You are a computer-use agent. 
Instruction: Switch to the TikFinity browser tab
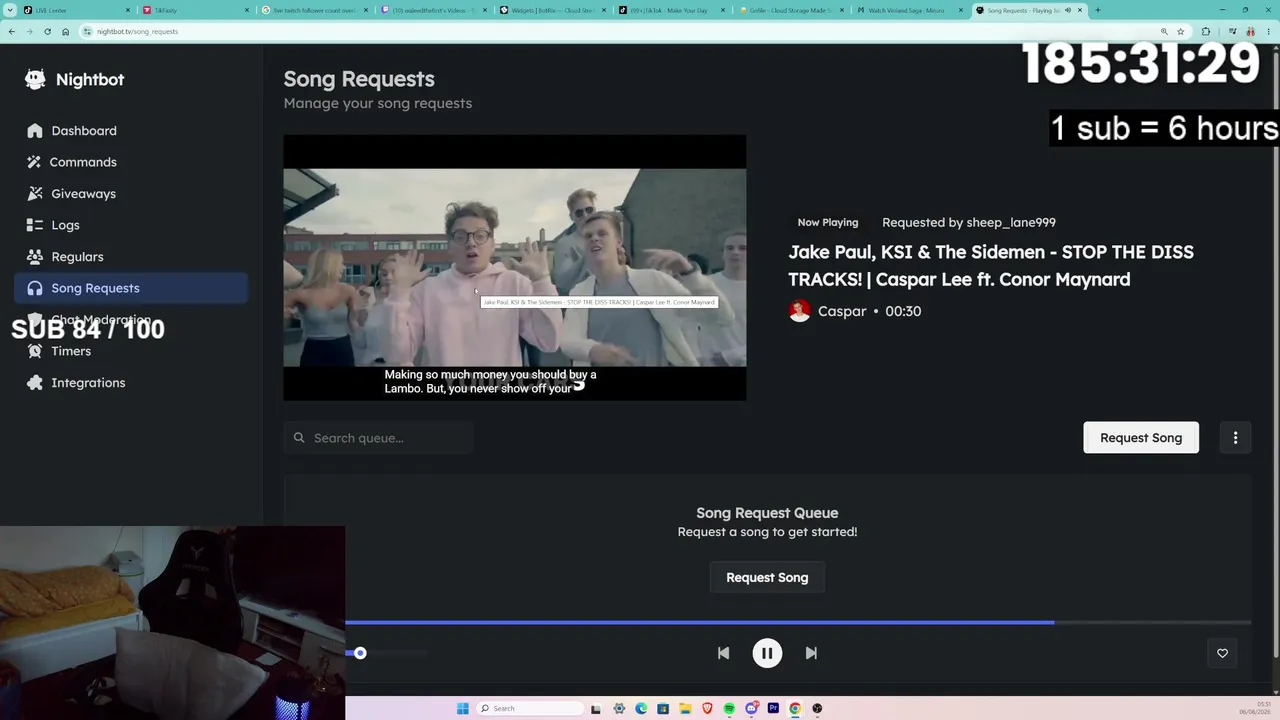pyautogui.click(x=195, y=10)
